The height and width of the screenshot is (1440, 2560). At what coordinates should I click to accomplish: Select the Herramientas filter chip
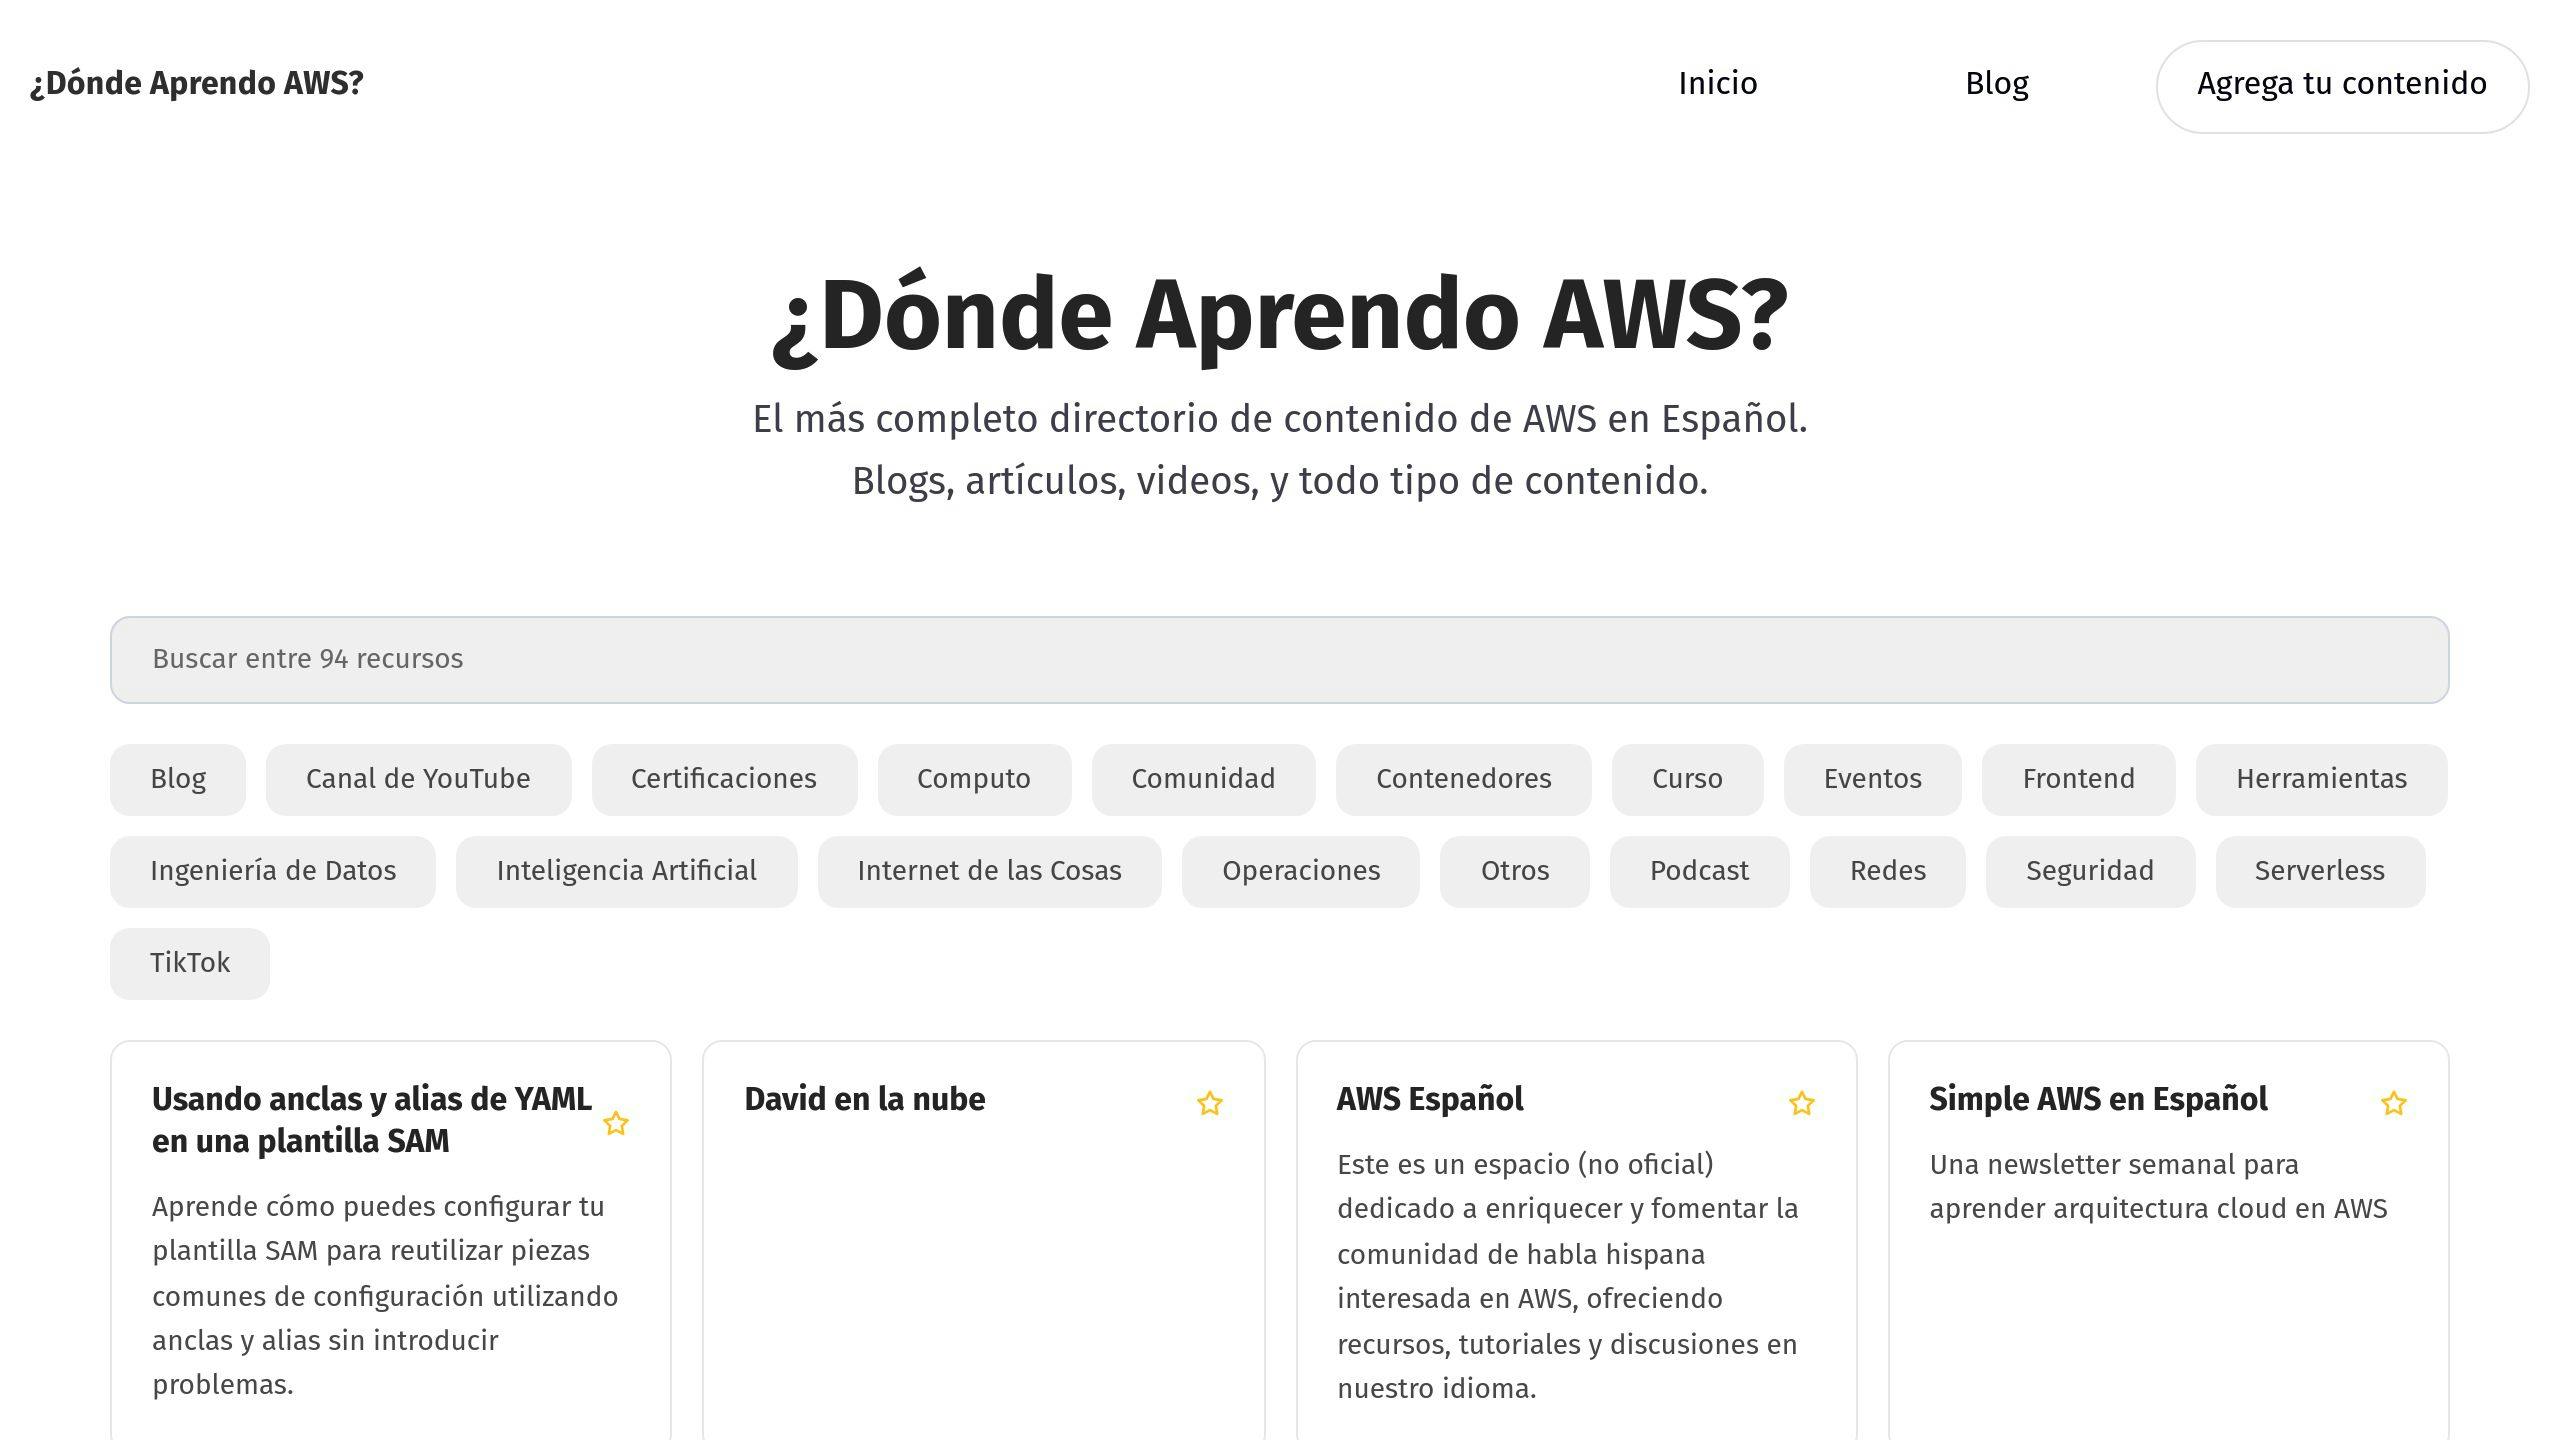point(2321,779)
